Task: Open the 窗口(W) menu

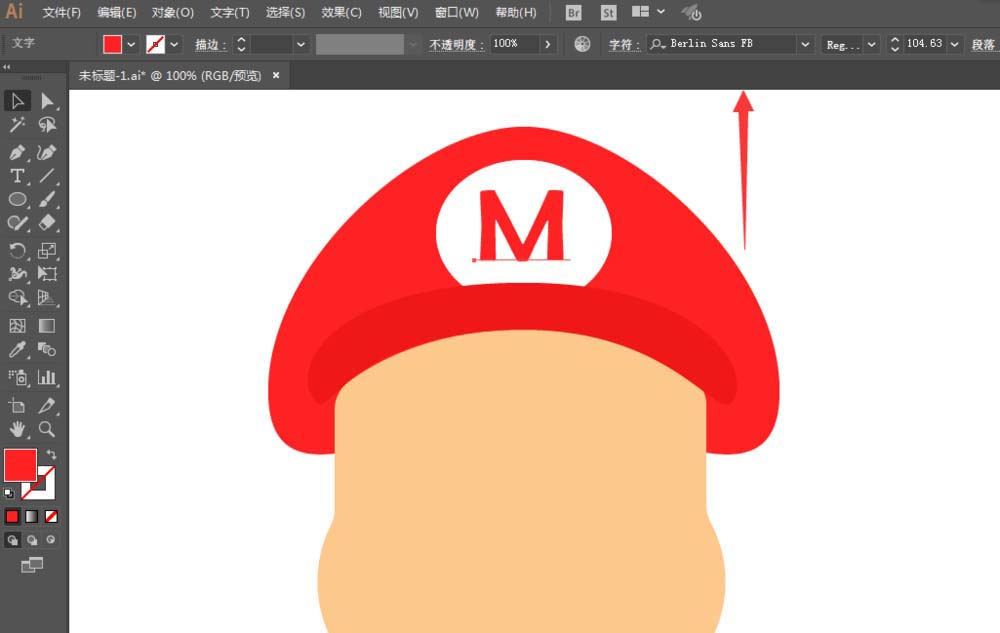Action: click(x=457, y=12)
